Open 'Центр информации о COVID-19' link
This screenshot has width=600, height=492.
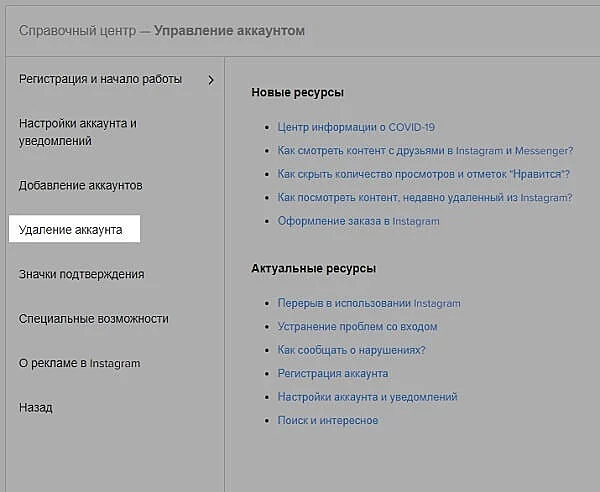[356, 127]
